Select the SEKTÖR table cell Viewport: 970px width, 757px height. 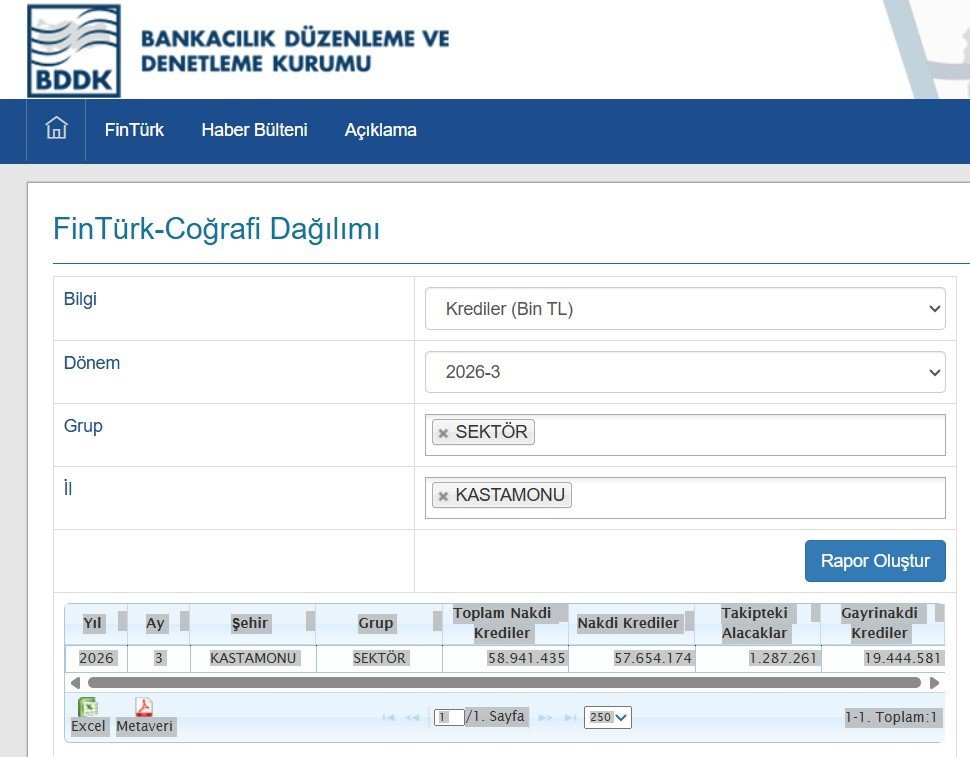pos(379,658)
